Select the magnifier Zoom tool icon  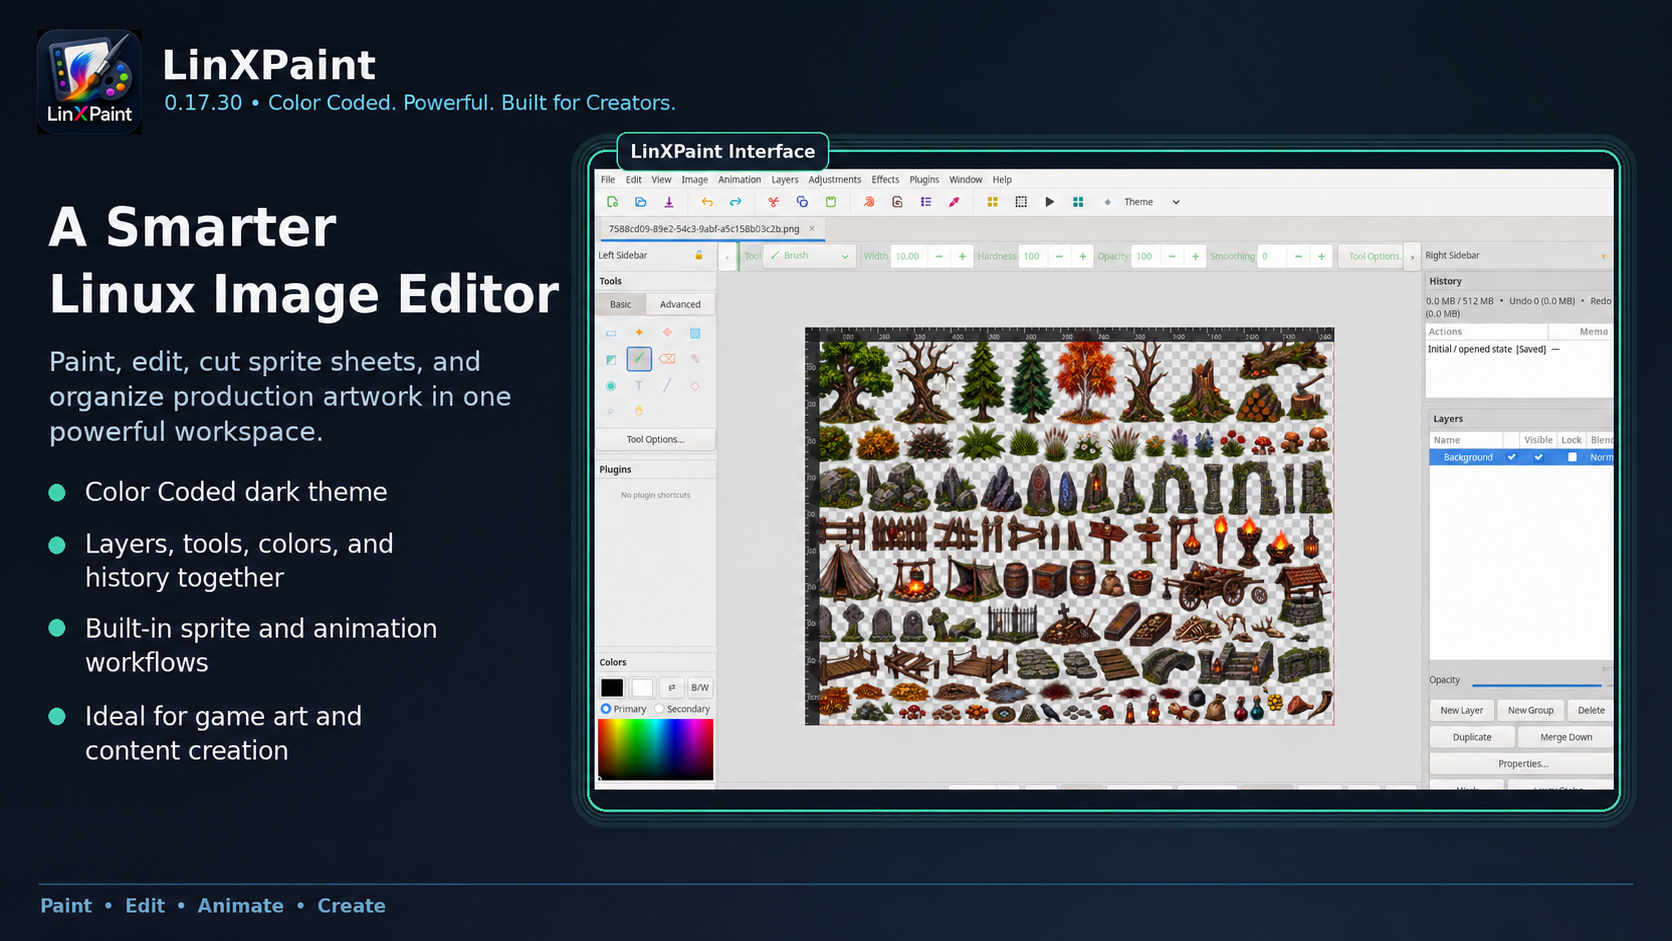[x=611, y=411]
